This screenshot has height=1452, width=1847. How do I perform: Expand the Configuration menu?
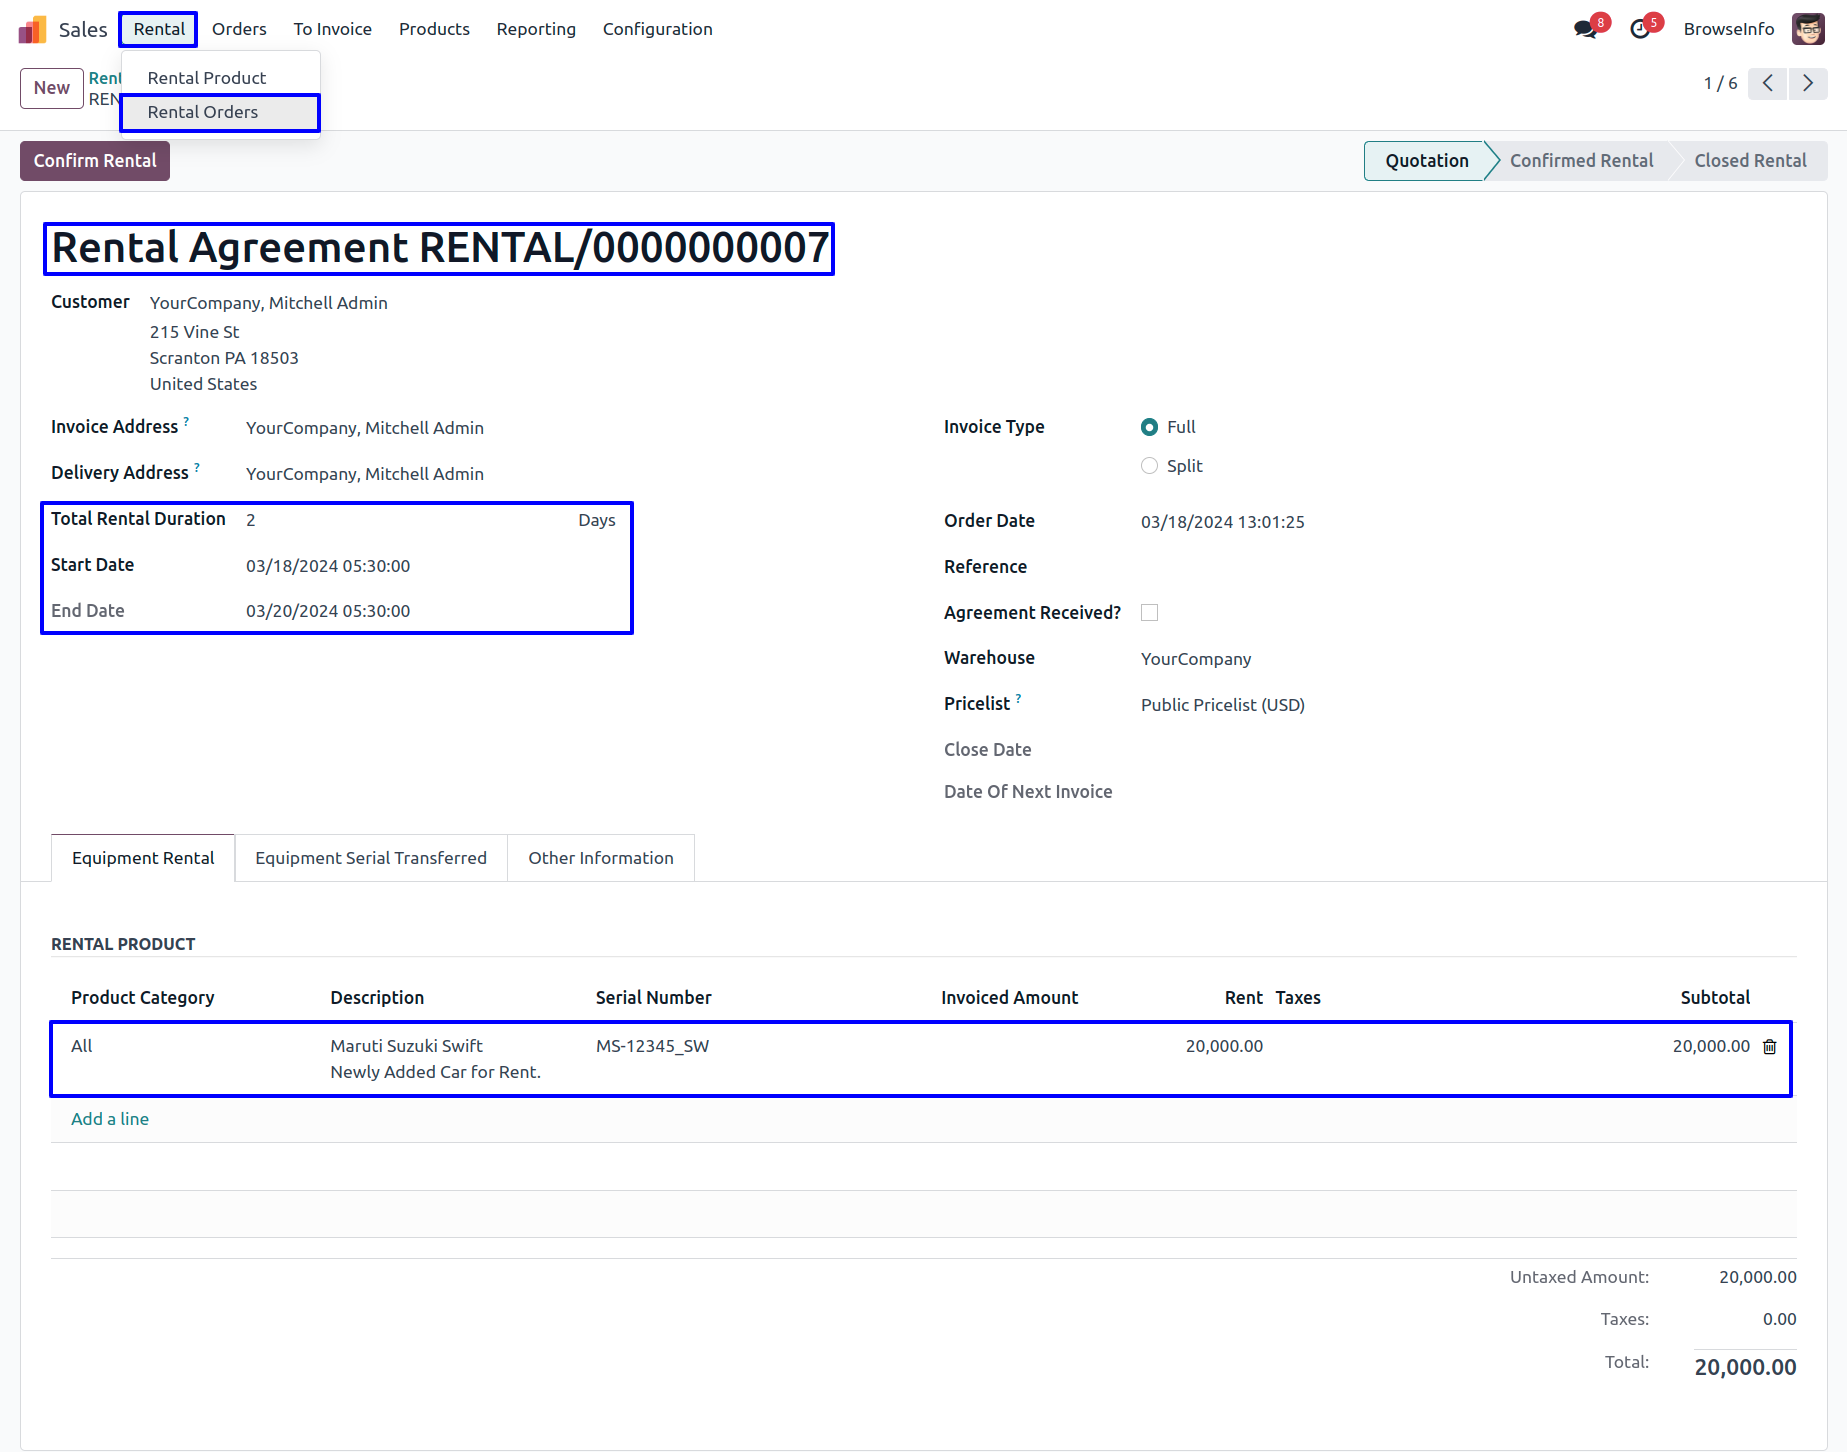click(x=657, y=30)
